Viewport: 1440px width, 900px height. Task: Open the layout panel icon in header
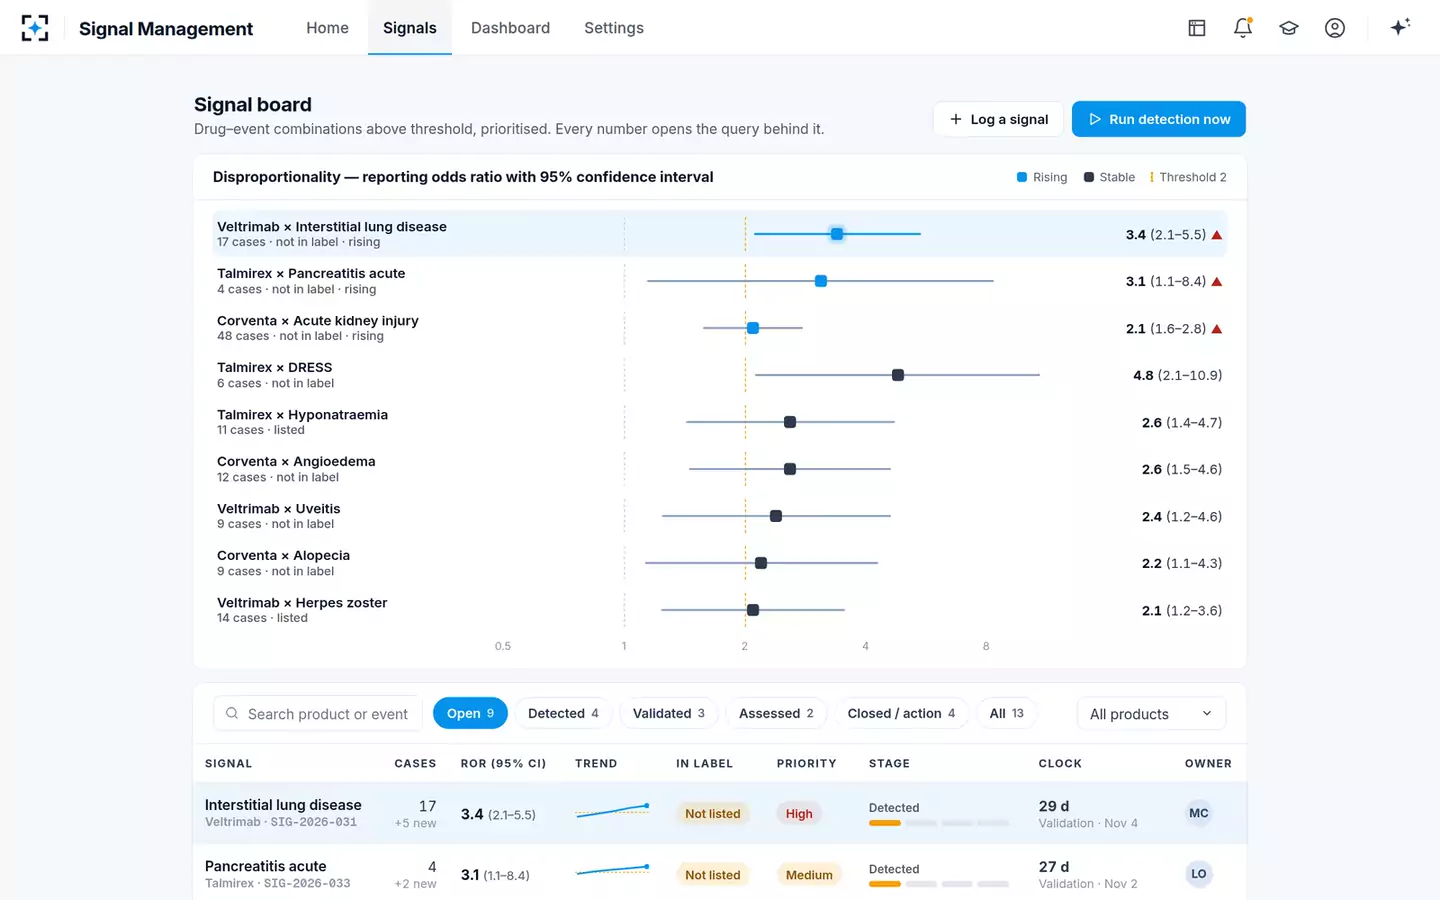click(x=1197, y=28)
